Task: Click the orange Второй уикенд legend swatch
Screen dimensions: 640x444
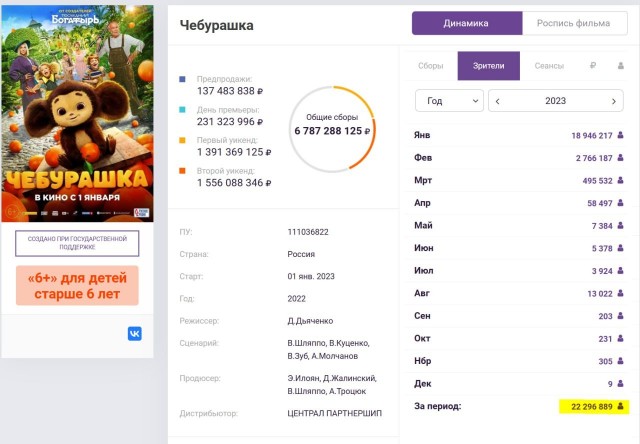Action: [182, 171]
